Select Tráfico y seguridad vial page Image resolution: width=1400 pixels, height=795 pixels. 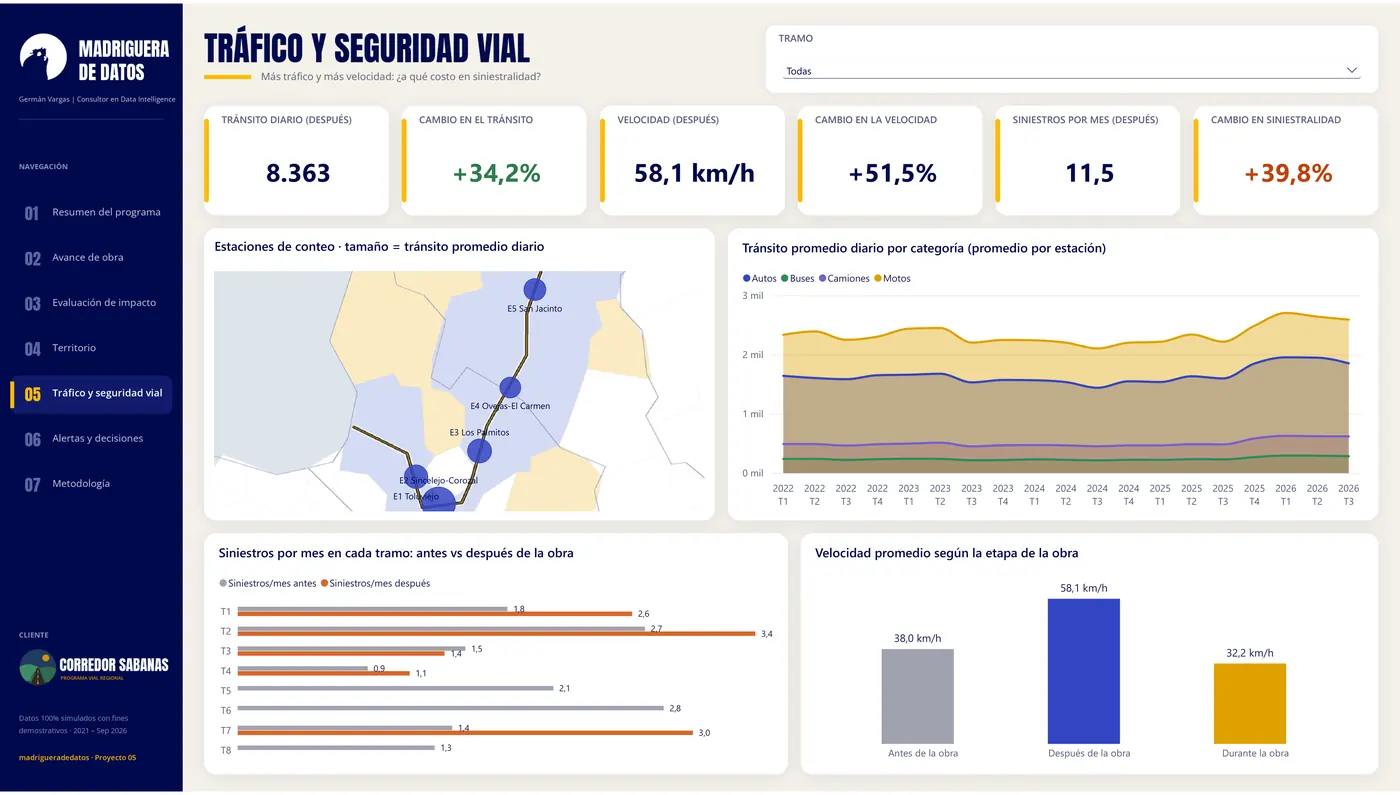[92, 394]
